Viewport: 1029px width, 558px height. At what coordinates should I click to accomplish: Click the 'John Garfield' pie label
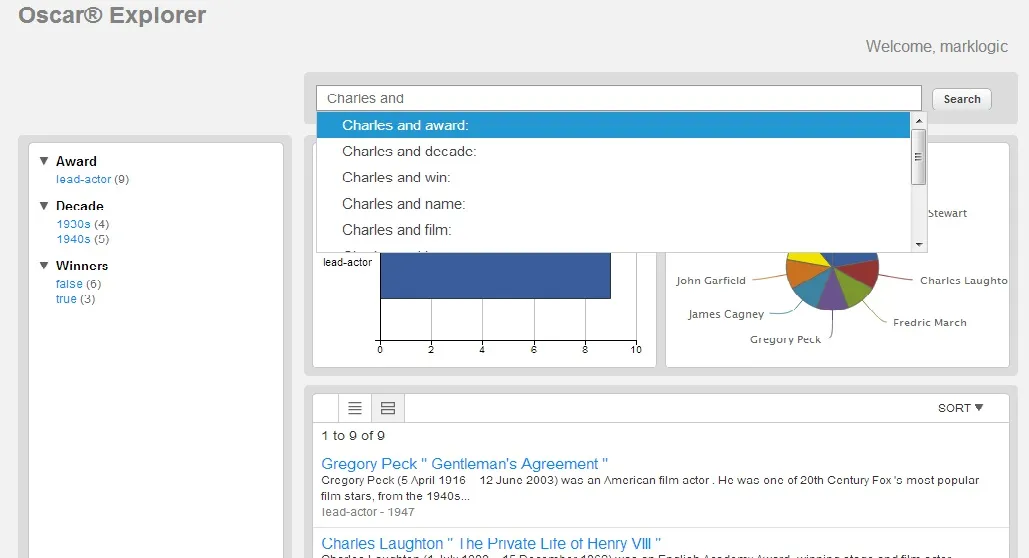pos(711,280)
